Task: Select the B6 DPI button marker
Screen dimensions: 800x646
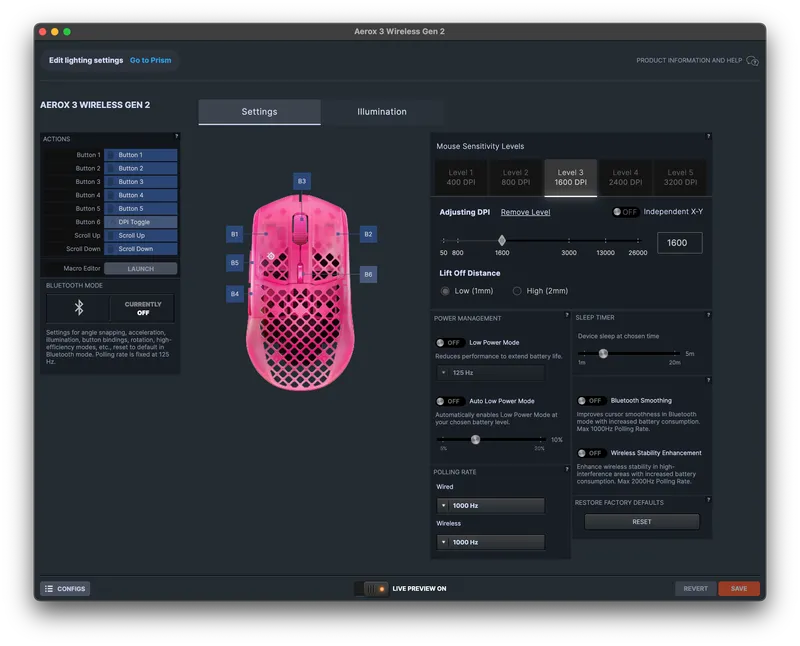Action: 368,274
